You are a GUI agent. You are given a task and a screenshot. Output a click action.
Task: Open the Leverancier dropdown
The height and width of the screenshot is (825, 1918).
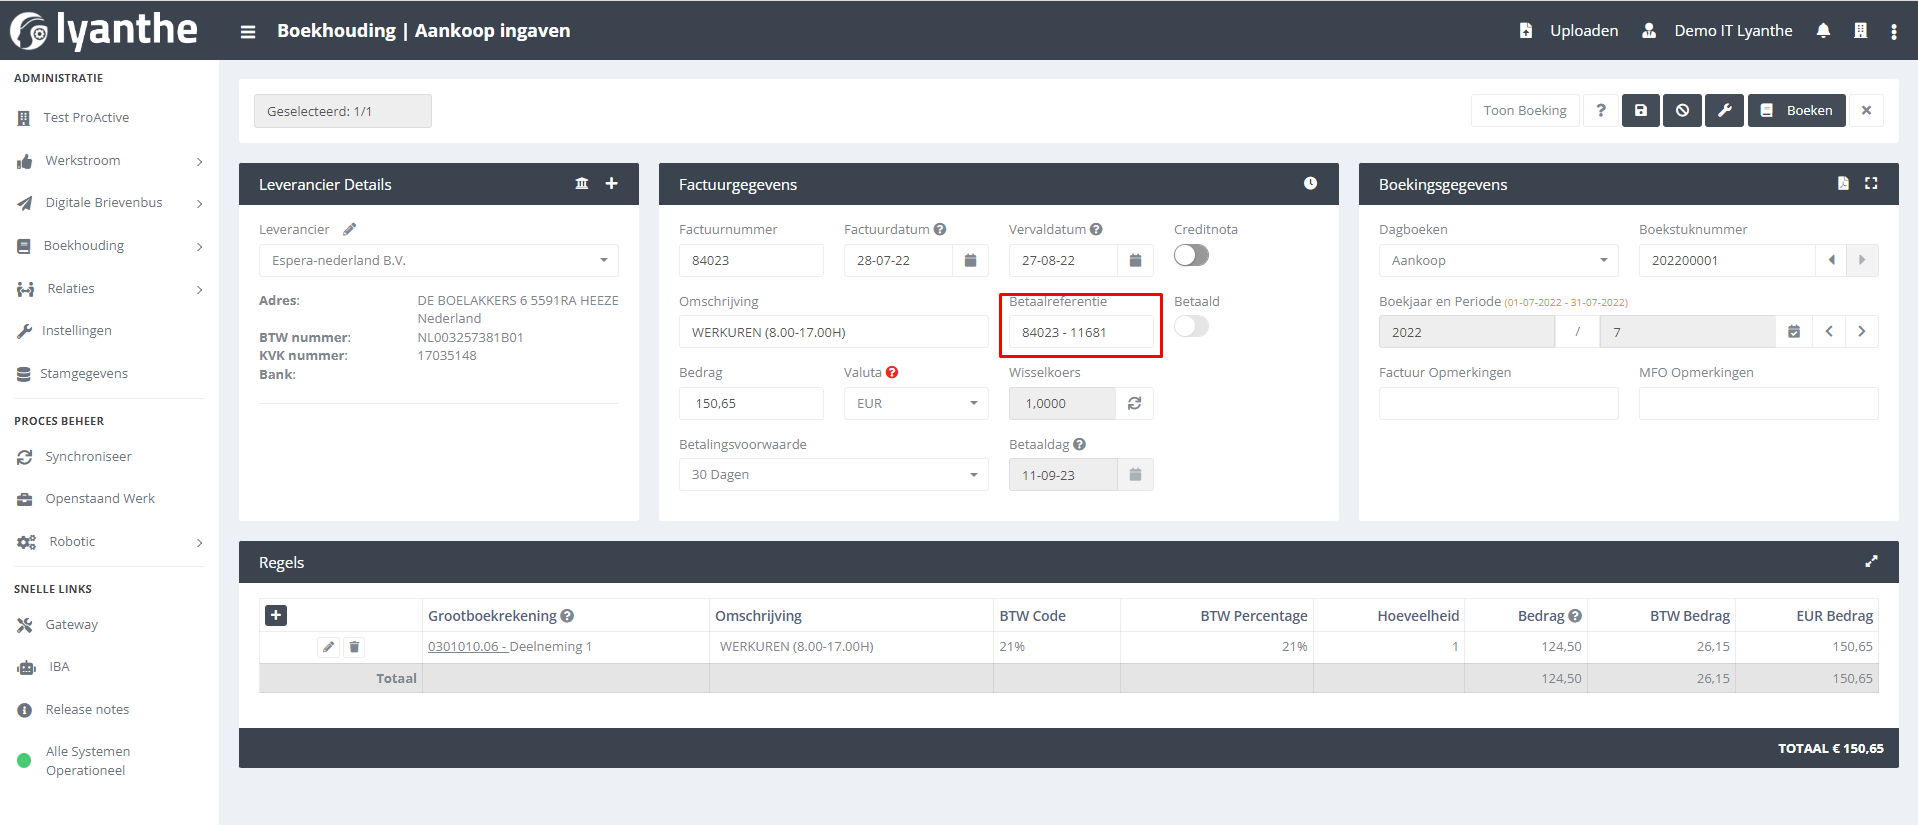[x=438, y=261]
